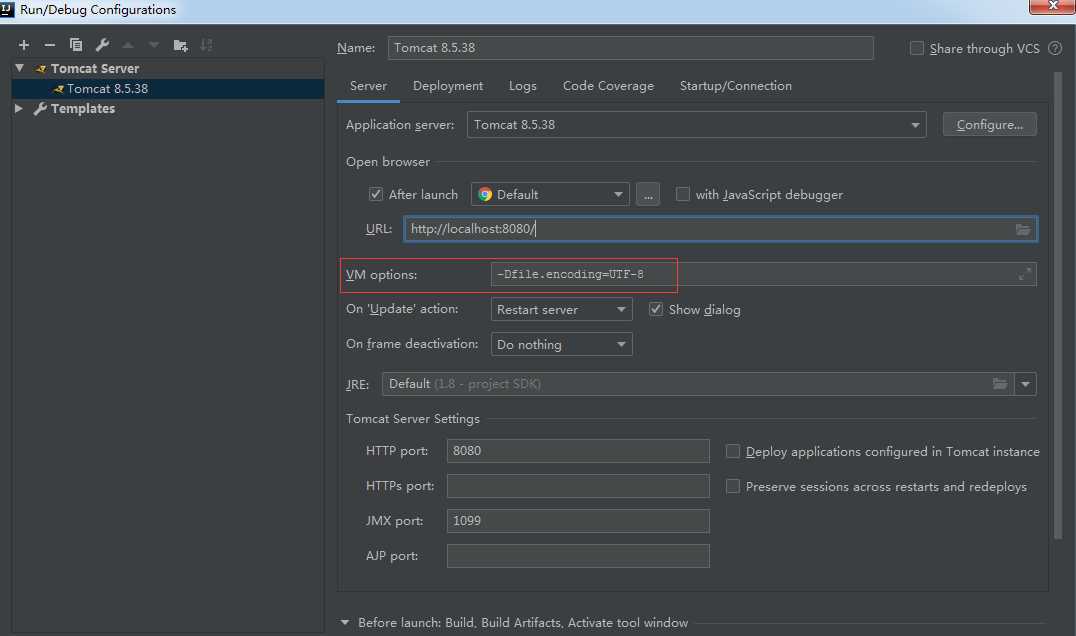This screenshot has height=636, width=1076.
Task: Click the Name input field
Action: coord(631,48)
